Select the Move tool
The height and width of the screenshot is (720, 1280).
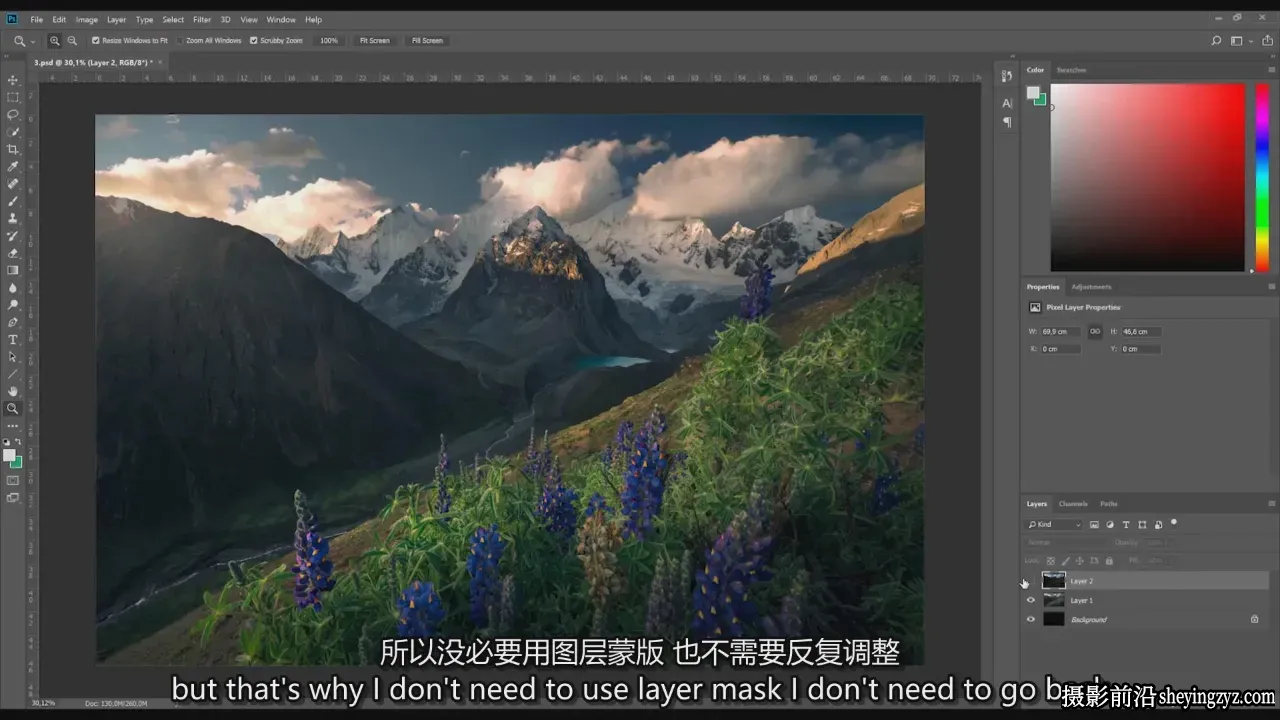(x=13, y=80)
